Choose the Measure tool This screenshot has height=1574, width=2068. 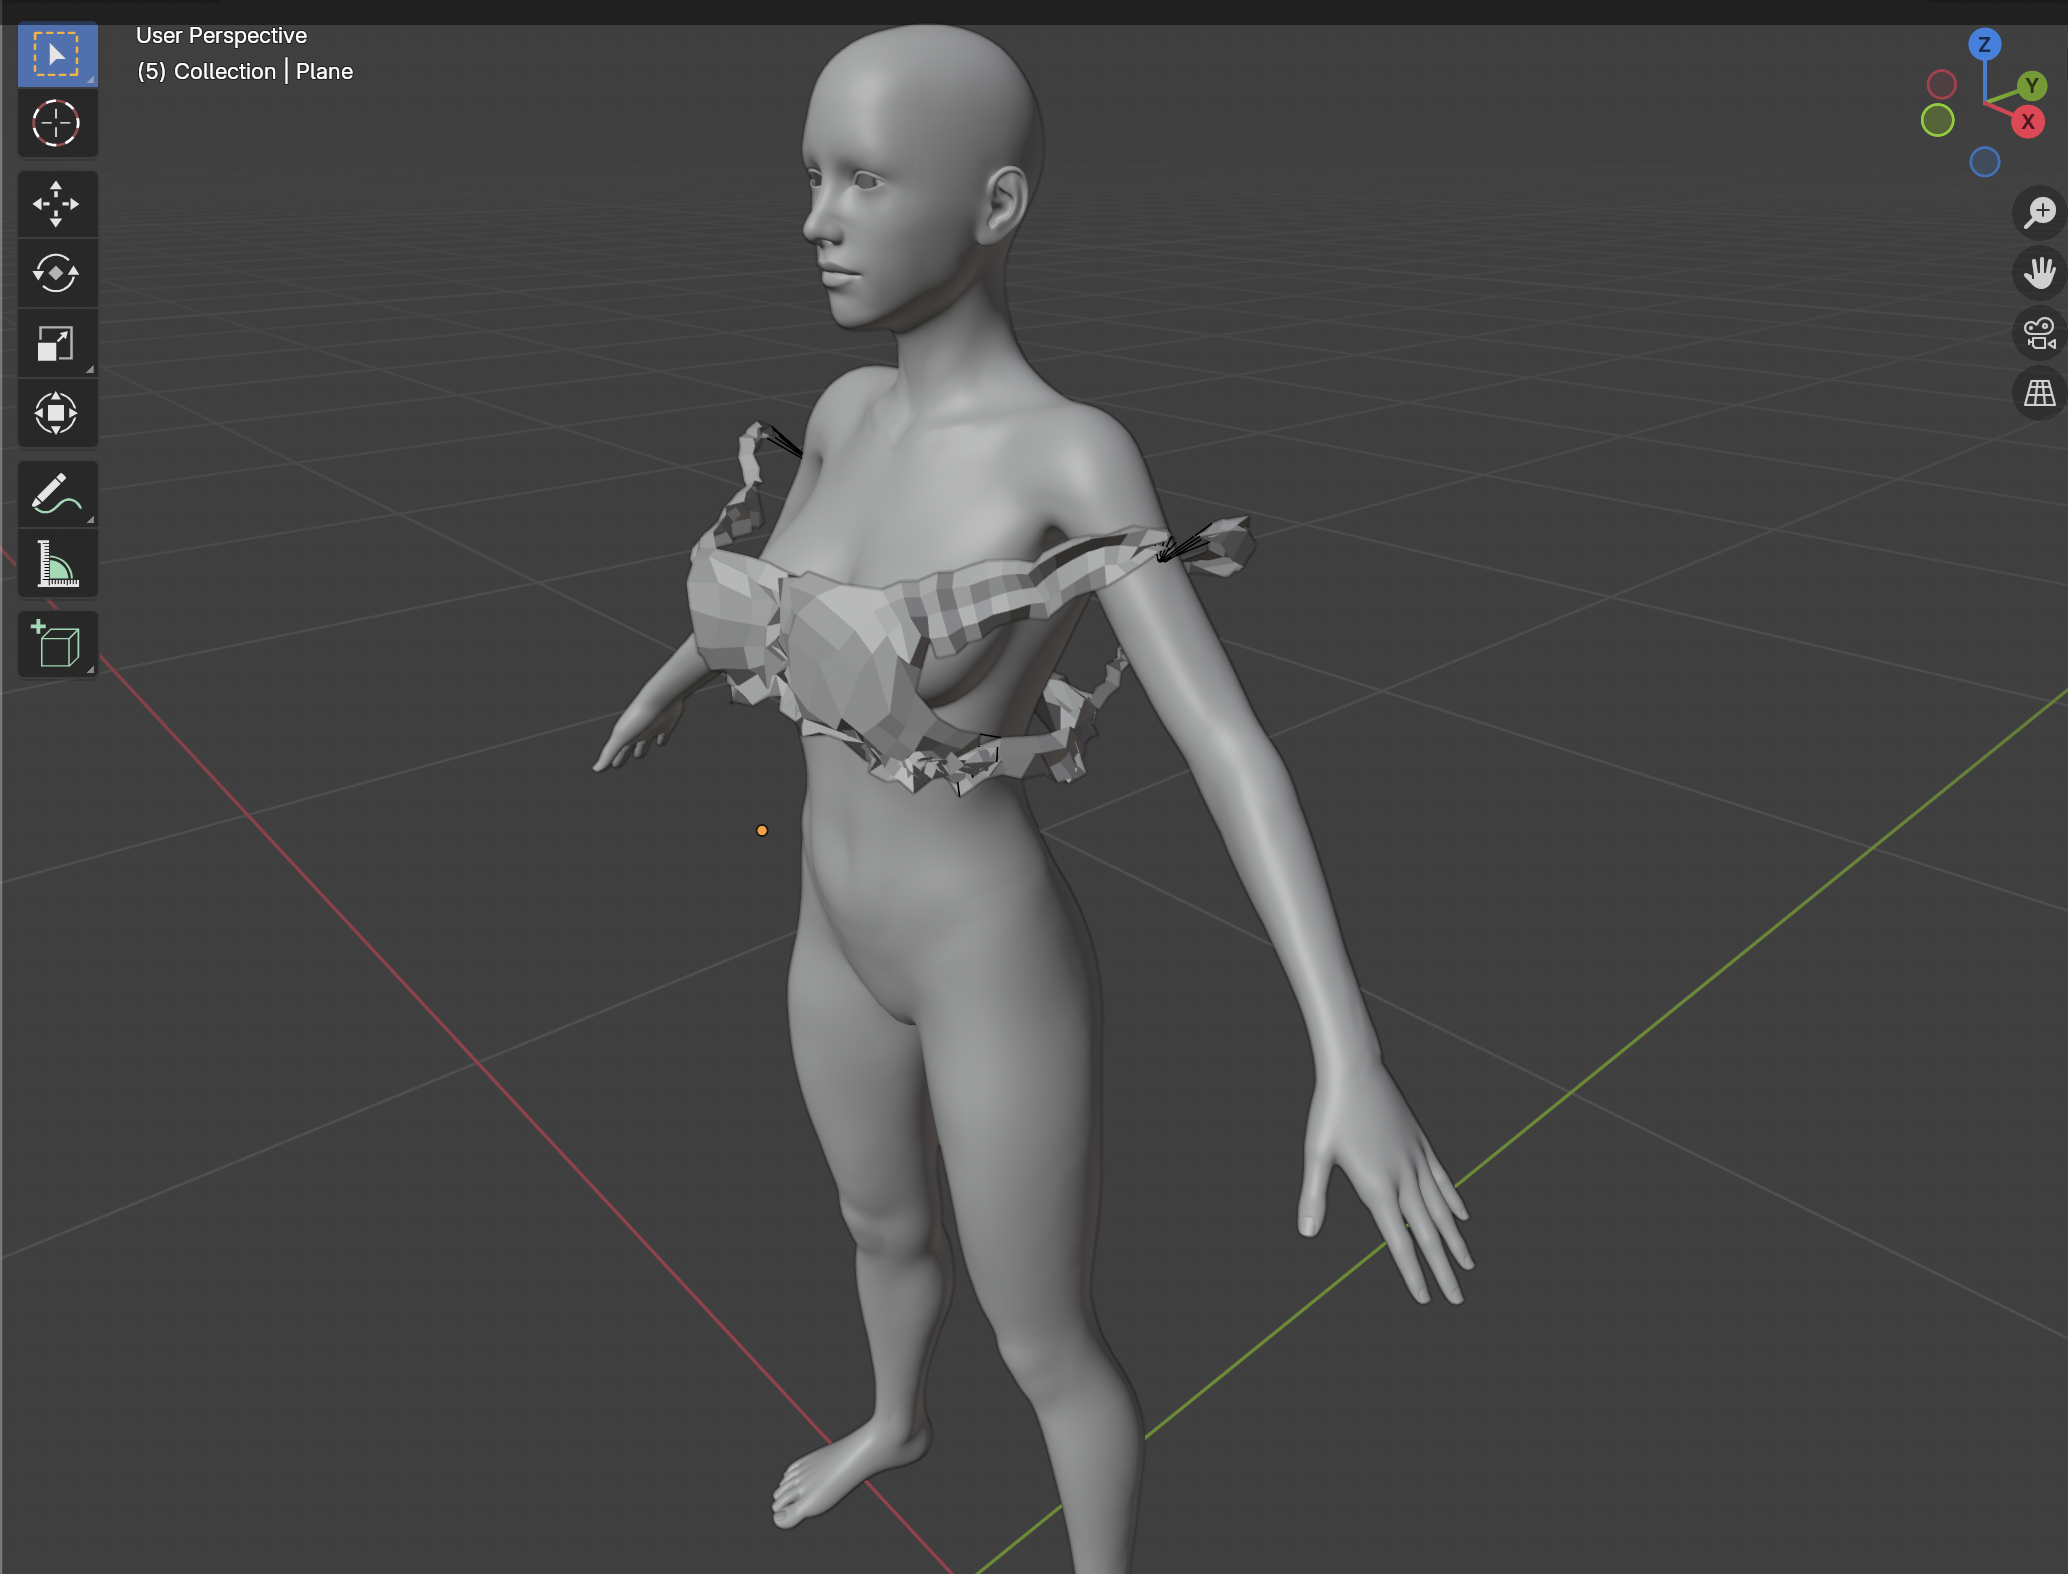click(57, 564)
